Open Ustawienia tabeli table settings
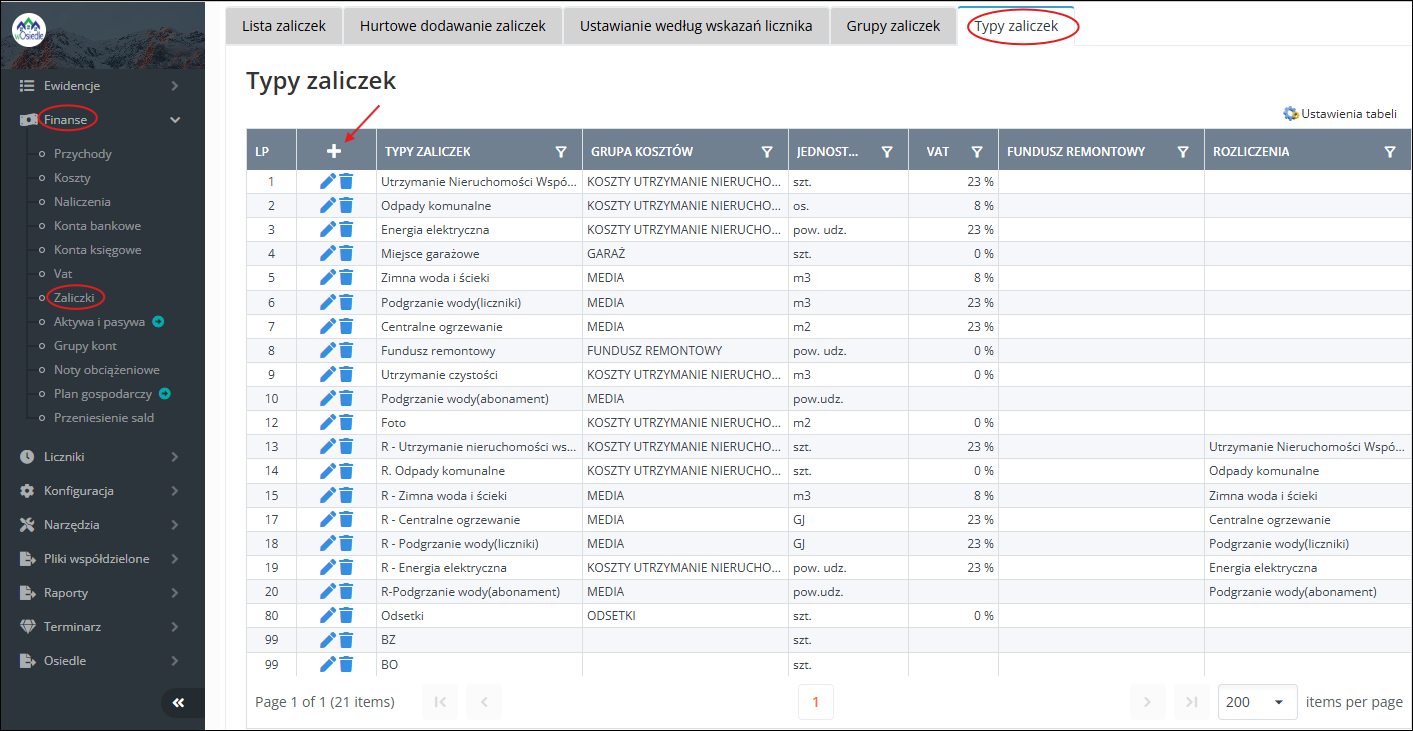The height and width of the screenshot is (731, 1413). point(1340,114)
